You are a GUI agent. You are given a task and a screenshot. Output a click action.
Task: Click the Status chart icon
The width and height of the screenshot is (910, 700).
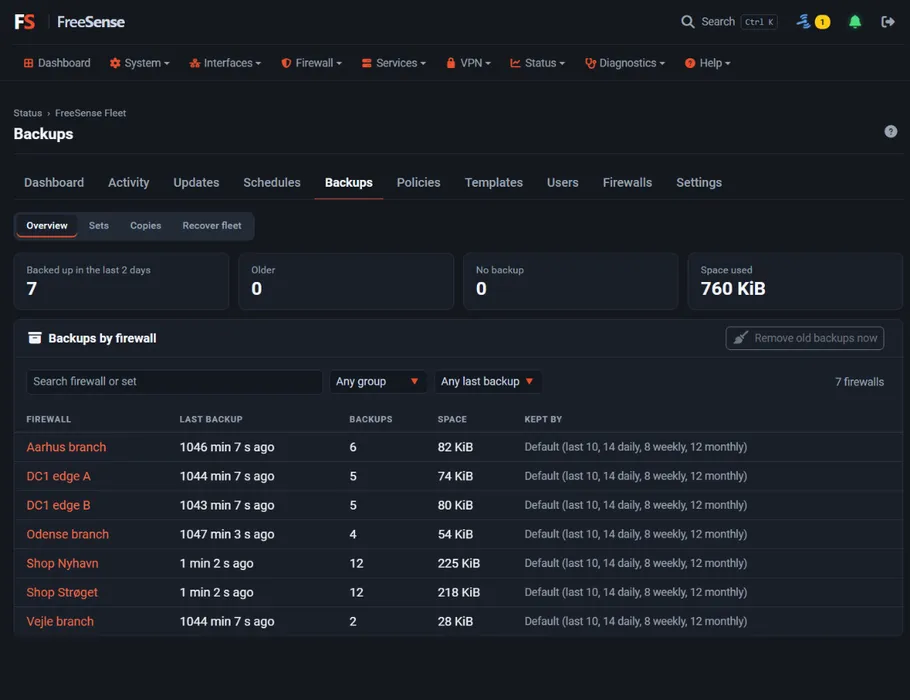515,63
